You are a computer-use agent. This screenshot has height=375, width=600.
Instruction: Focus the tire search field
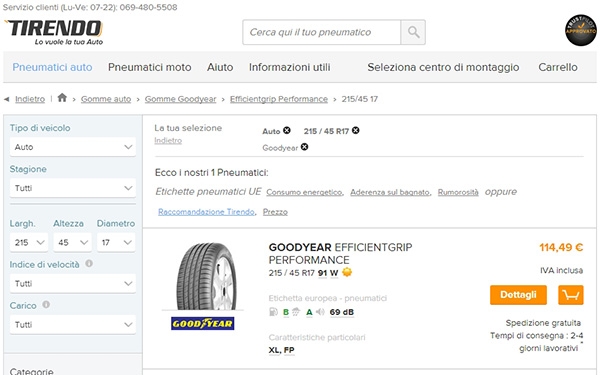click(321, 32)
